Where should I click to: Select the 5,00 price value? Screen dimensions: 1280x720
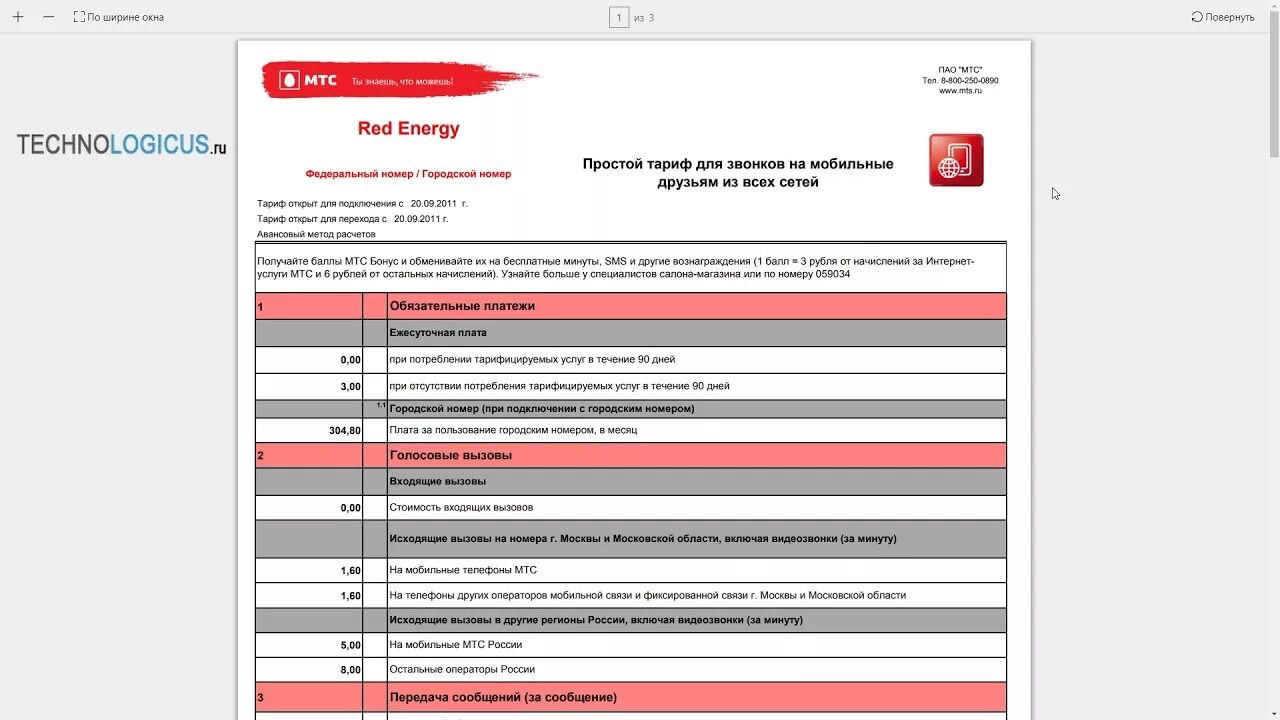click(350, 646)
